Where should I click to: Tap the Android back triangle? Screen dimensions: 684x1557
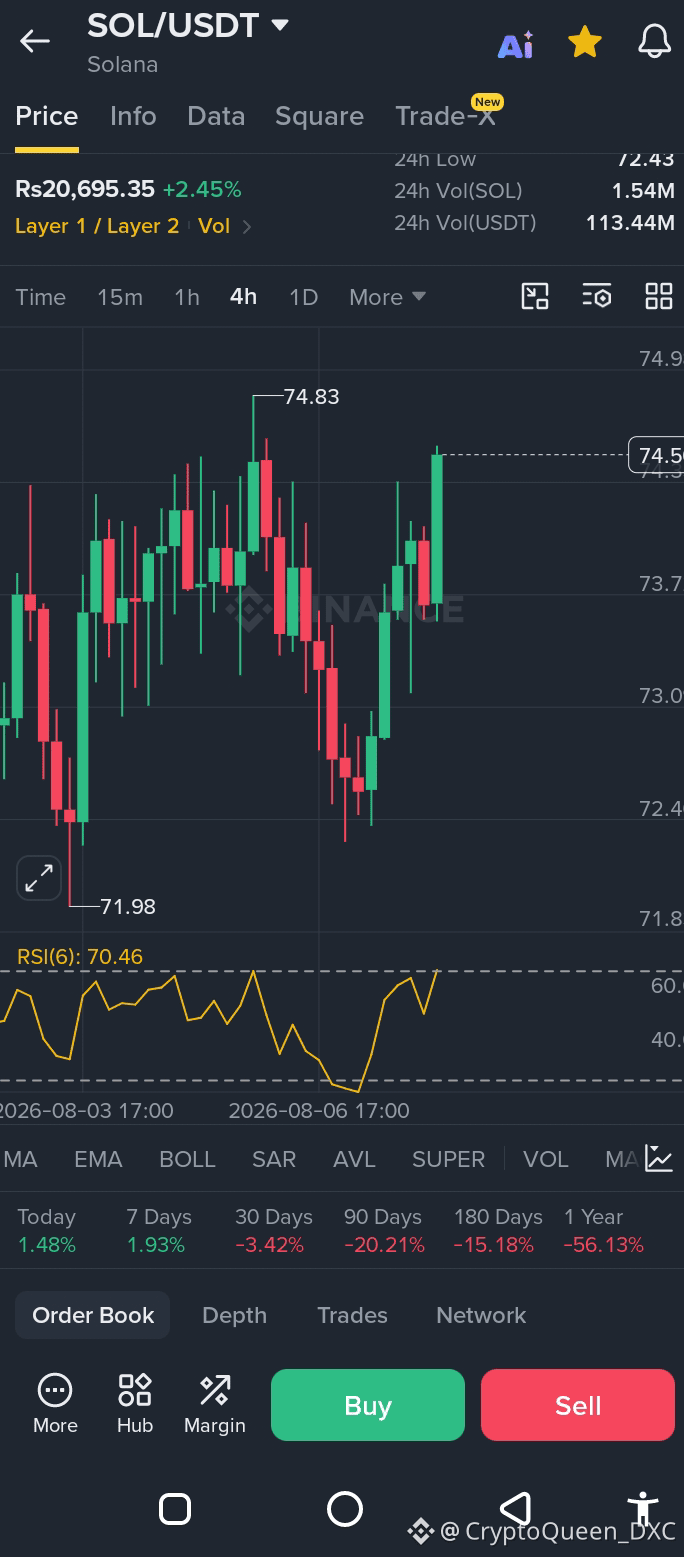515,1508
